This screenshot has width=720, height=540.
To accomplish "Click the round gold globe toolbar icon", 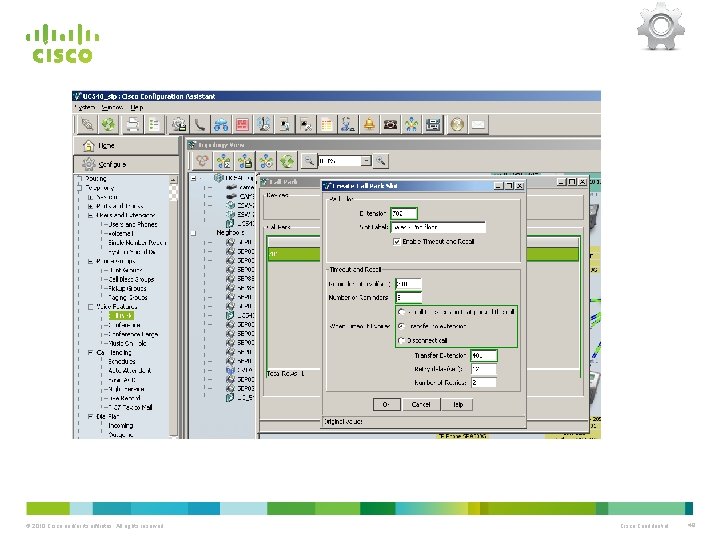I will [x=457, y=124].
